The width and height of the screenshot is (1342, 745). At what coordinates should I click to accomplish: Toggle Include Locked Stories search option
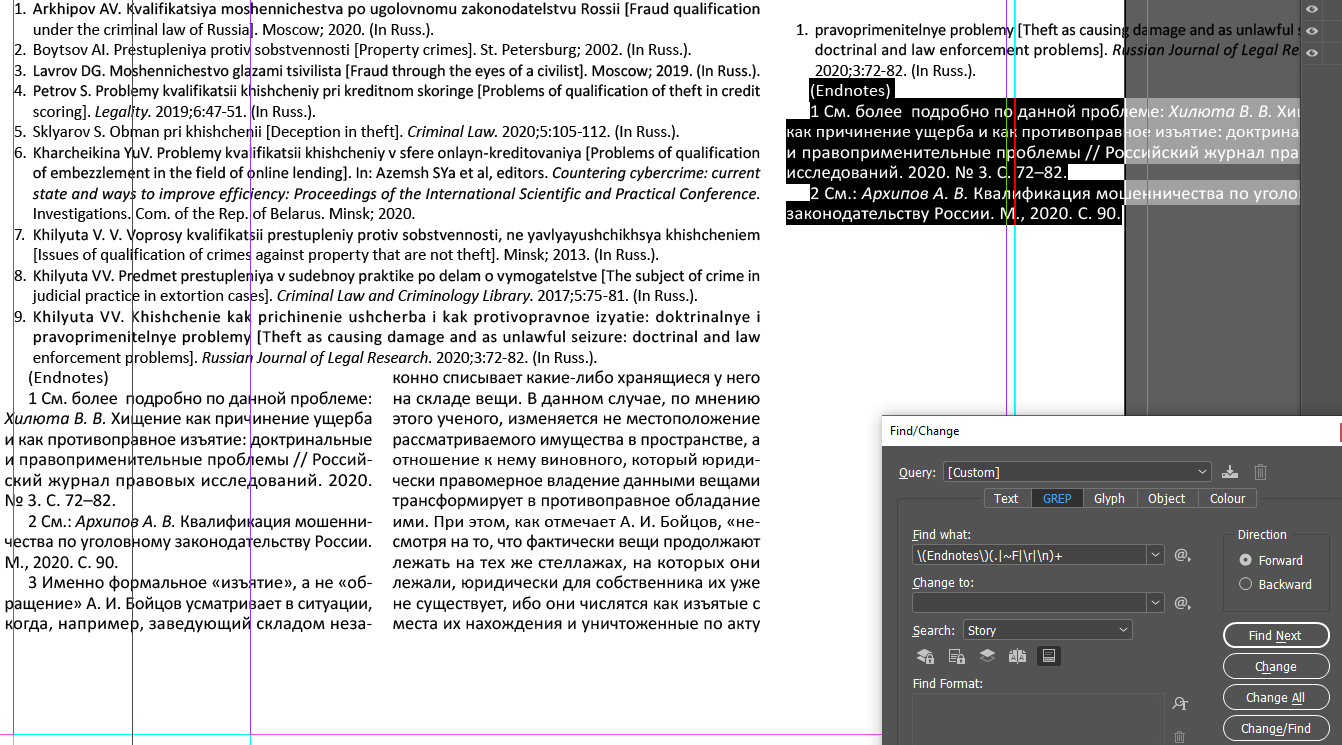[956, 656]
